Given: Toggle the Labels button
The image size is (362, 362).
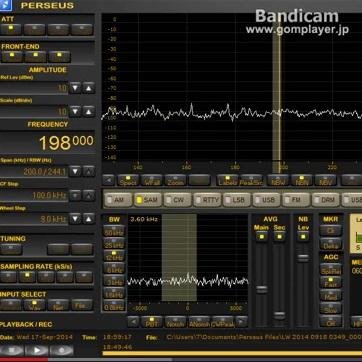Looking at the screenshot, I should [227, 180].
